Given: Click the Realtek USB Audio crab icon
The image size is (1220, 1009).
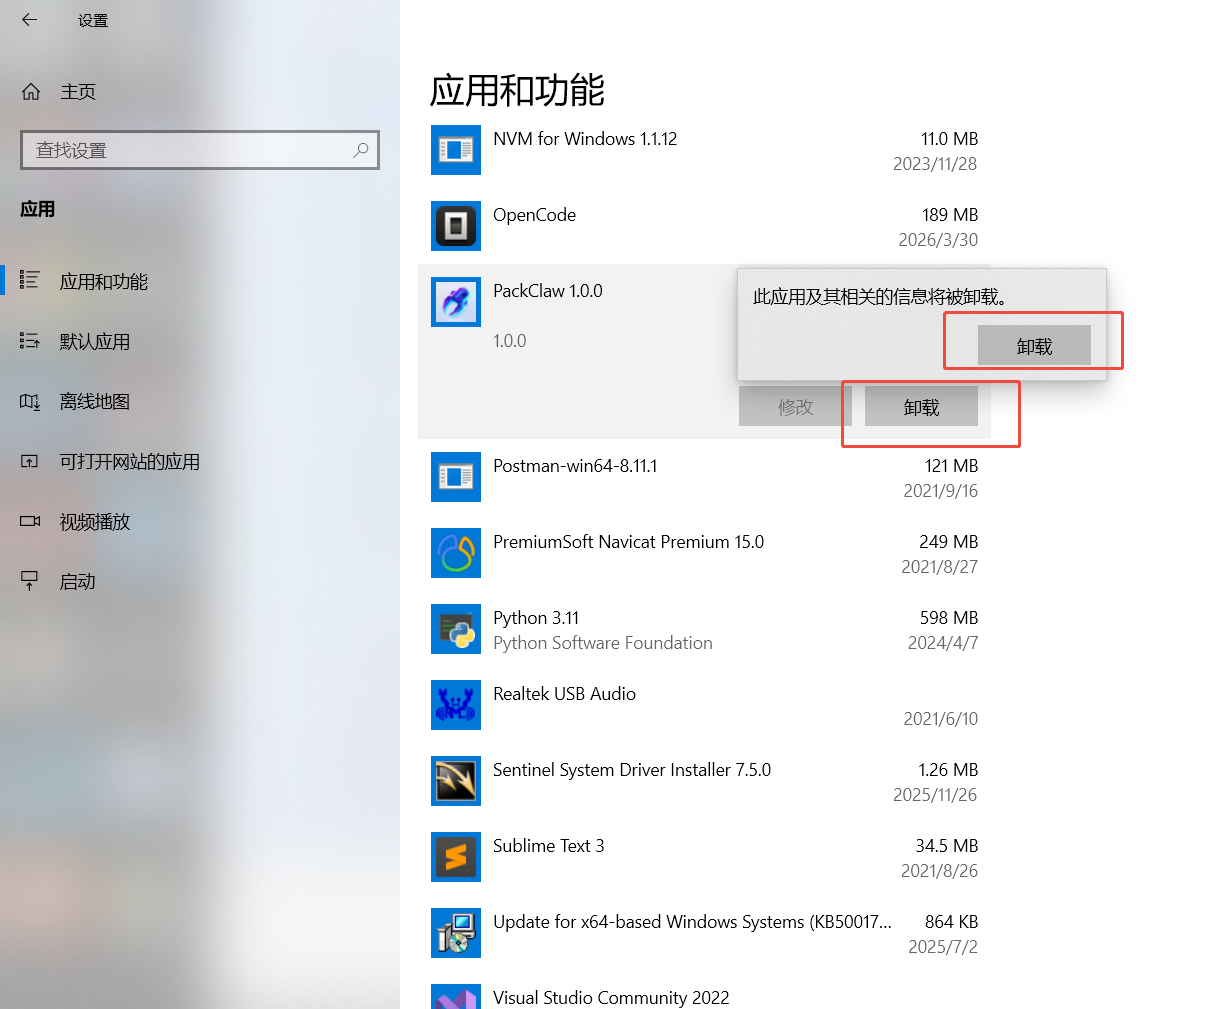Looking at the screenshot, I should pos(456,705).
